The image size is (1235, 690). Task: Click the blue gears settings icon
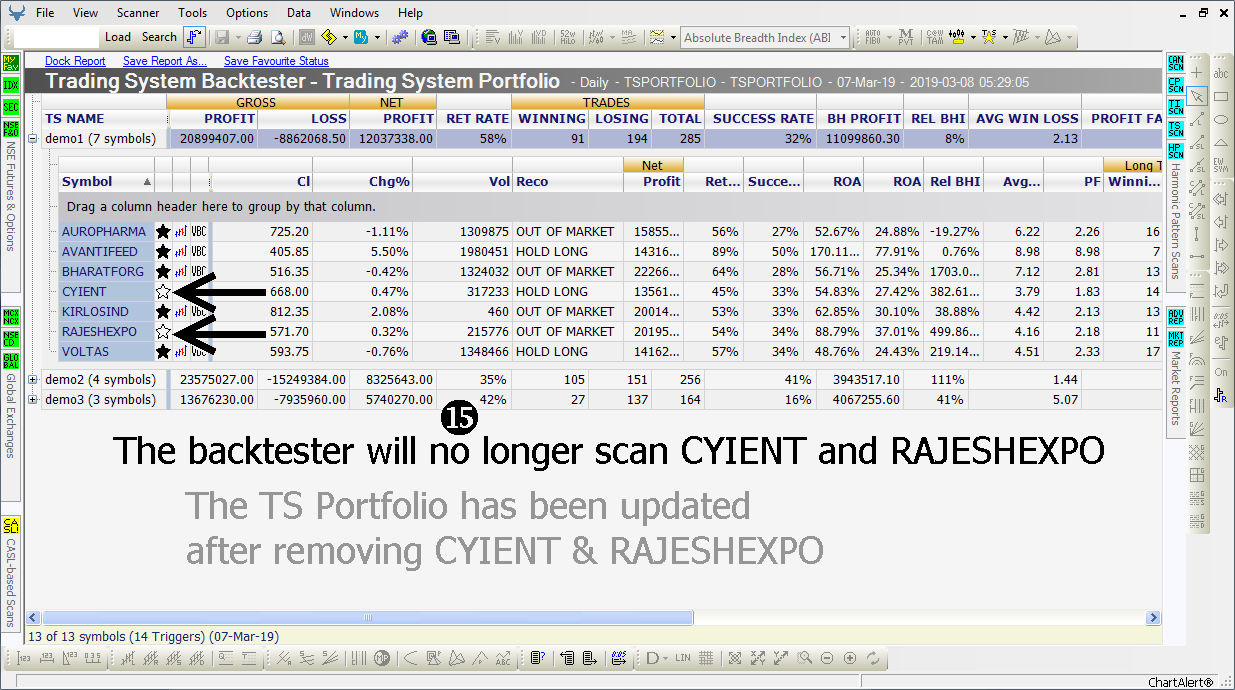tap(400, 37)
